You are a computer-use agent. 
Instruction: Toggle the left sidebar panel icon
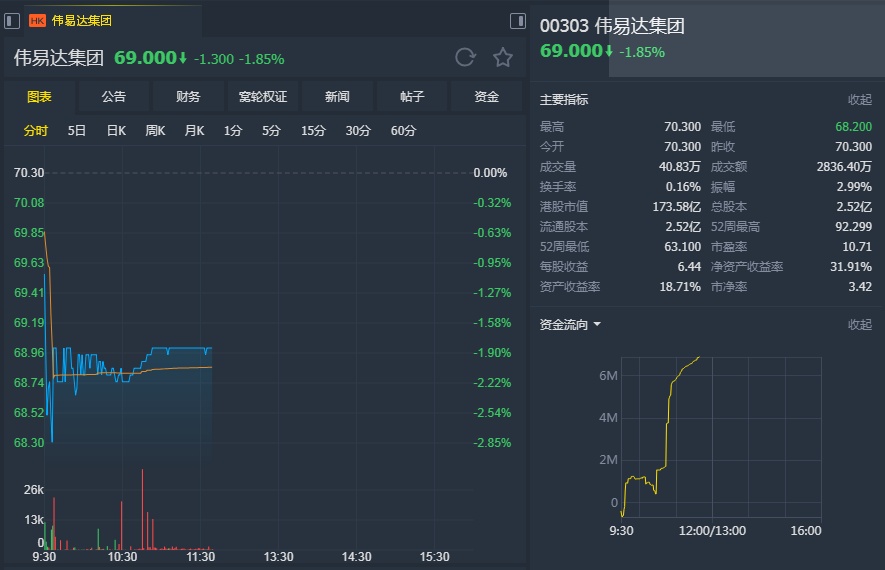pyautogui.click(x=12, y=21)
